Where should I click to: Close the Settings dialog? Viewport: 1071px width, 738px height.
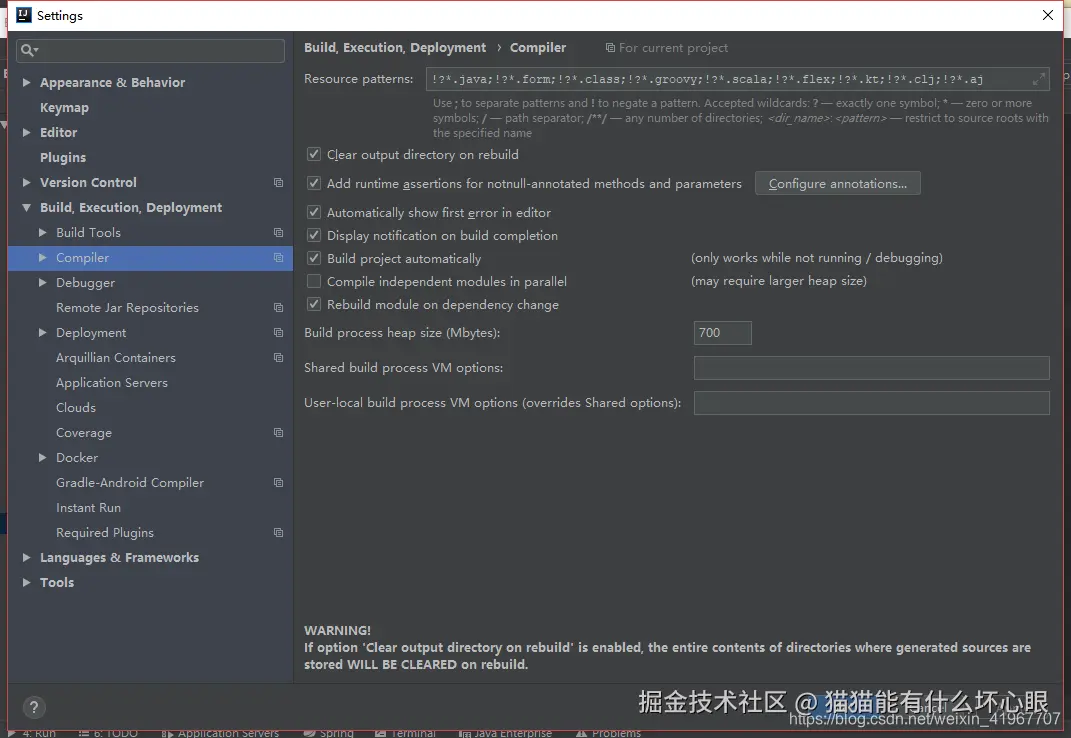tap(1048, 15)
